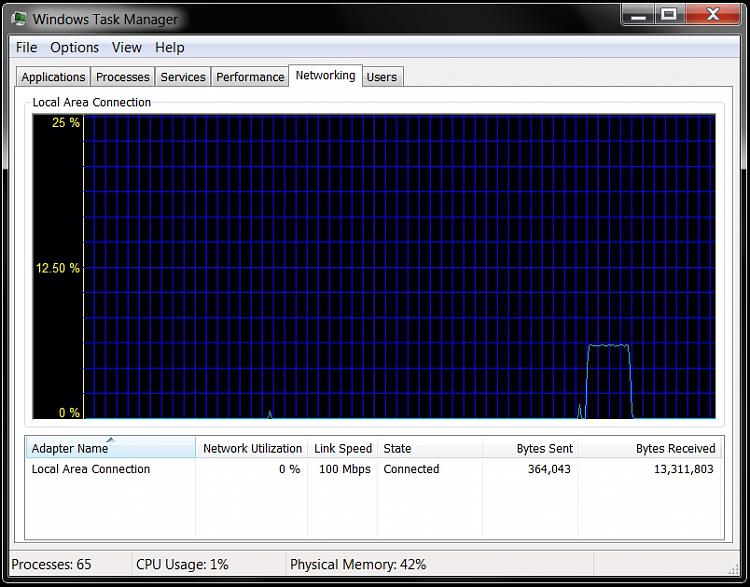
Task: Click the 12.50 % graph axis label
Action: (57, 268)
